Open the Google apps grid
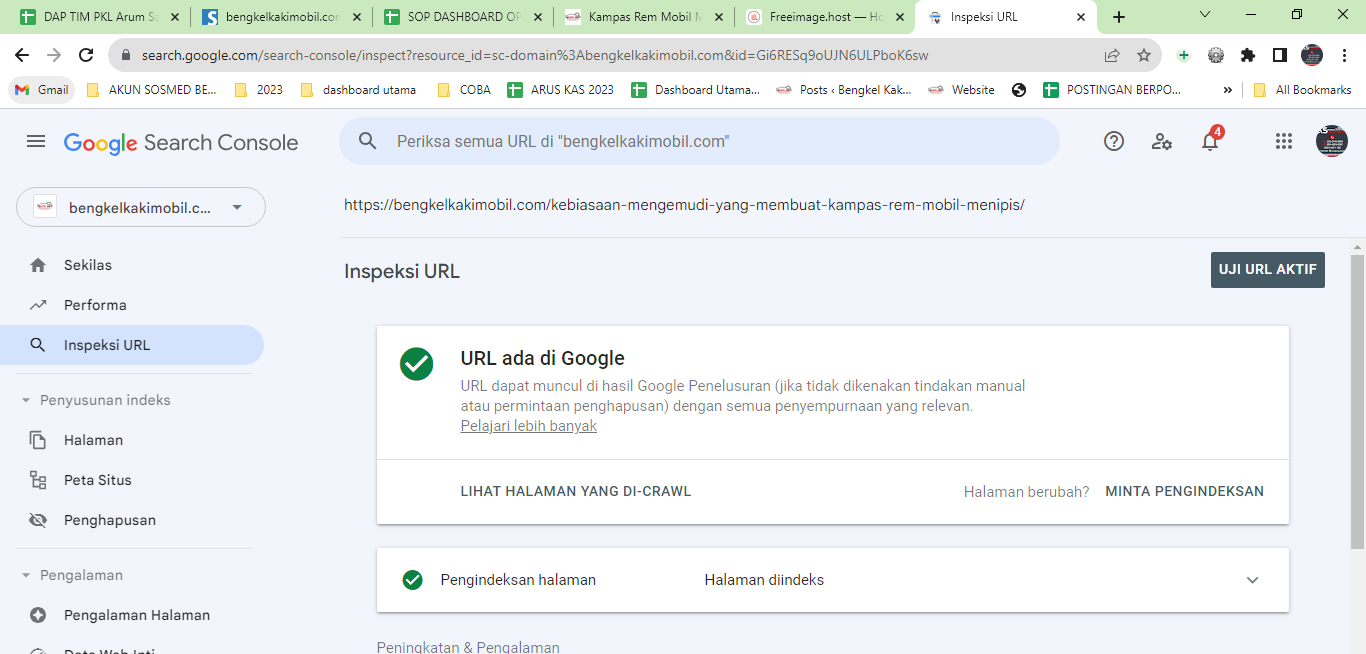1366x654 pixels. click(x=1284, y=141)
